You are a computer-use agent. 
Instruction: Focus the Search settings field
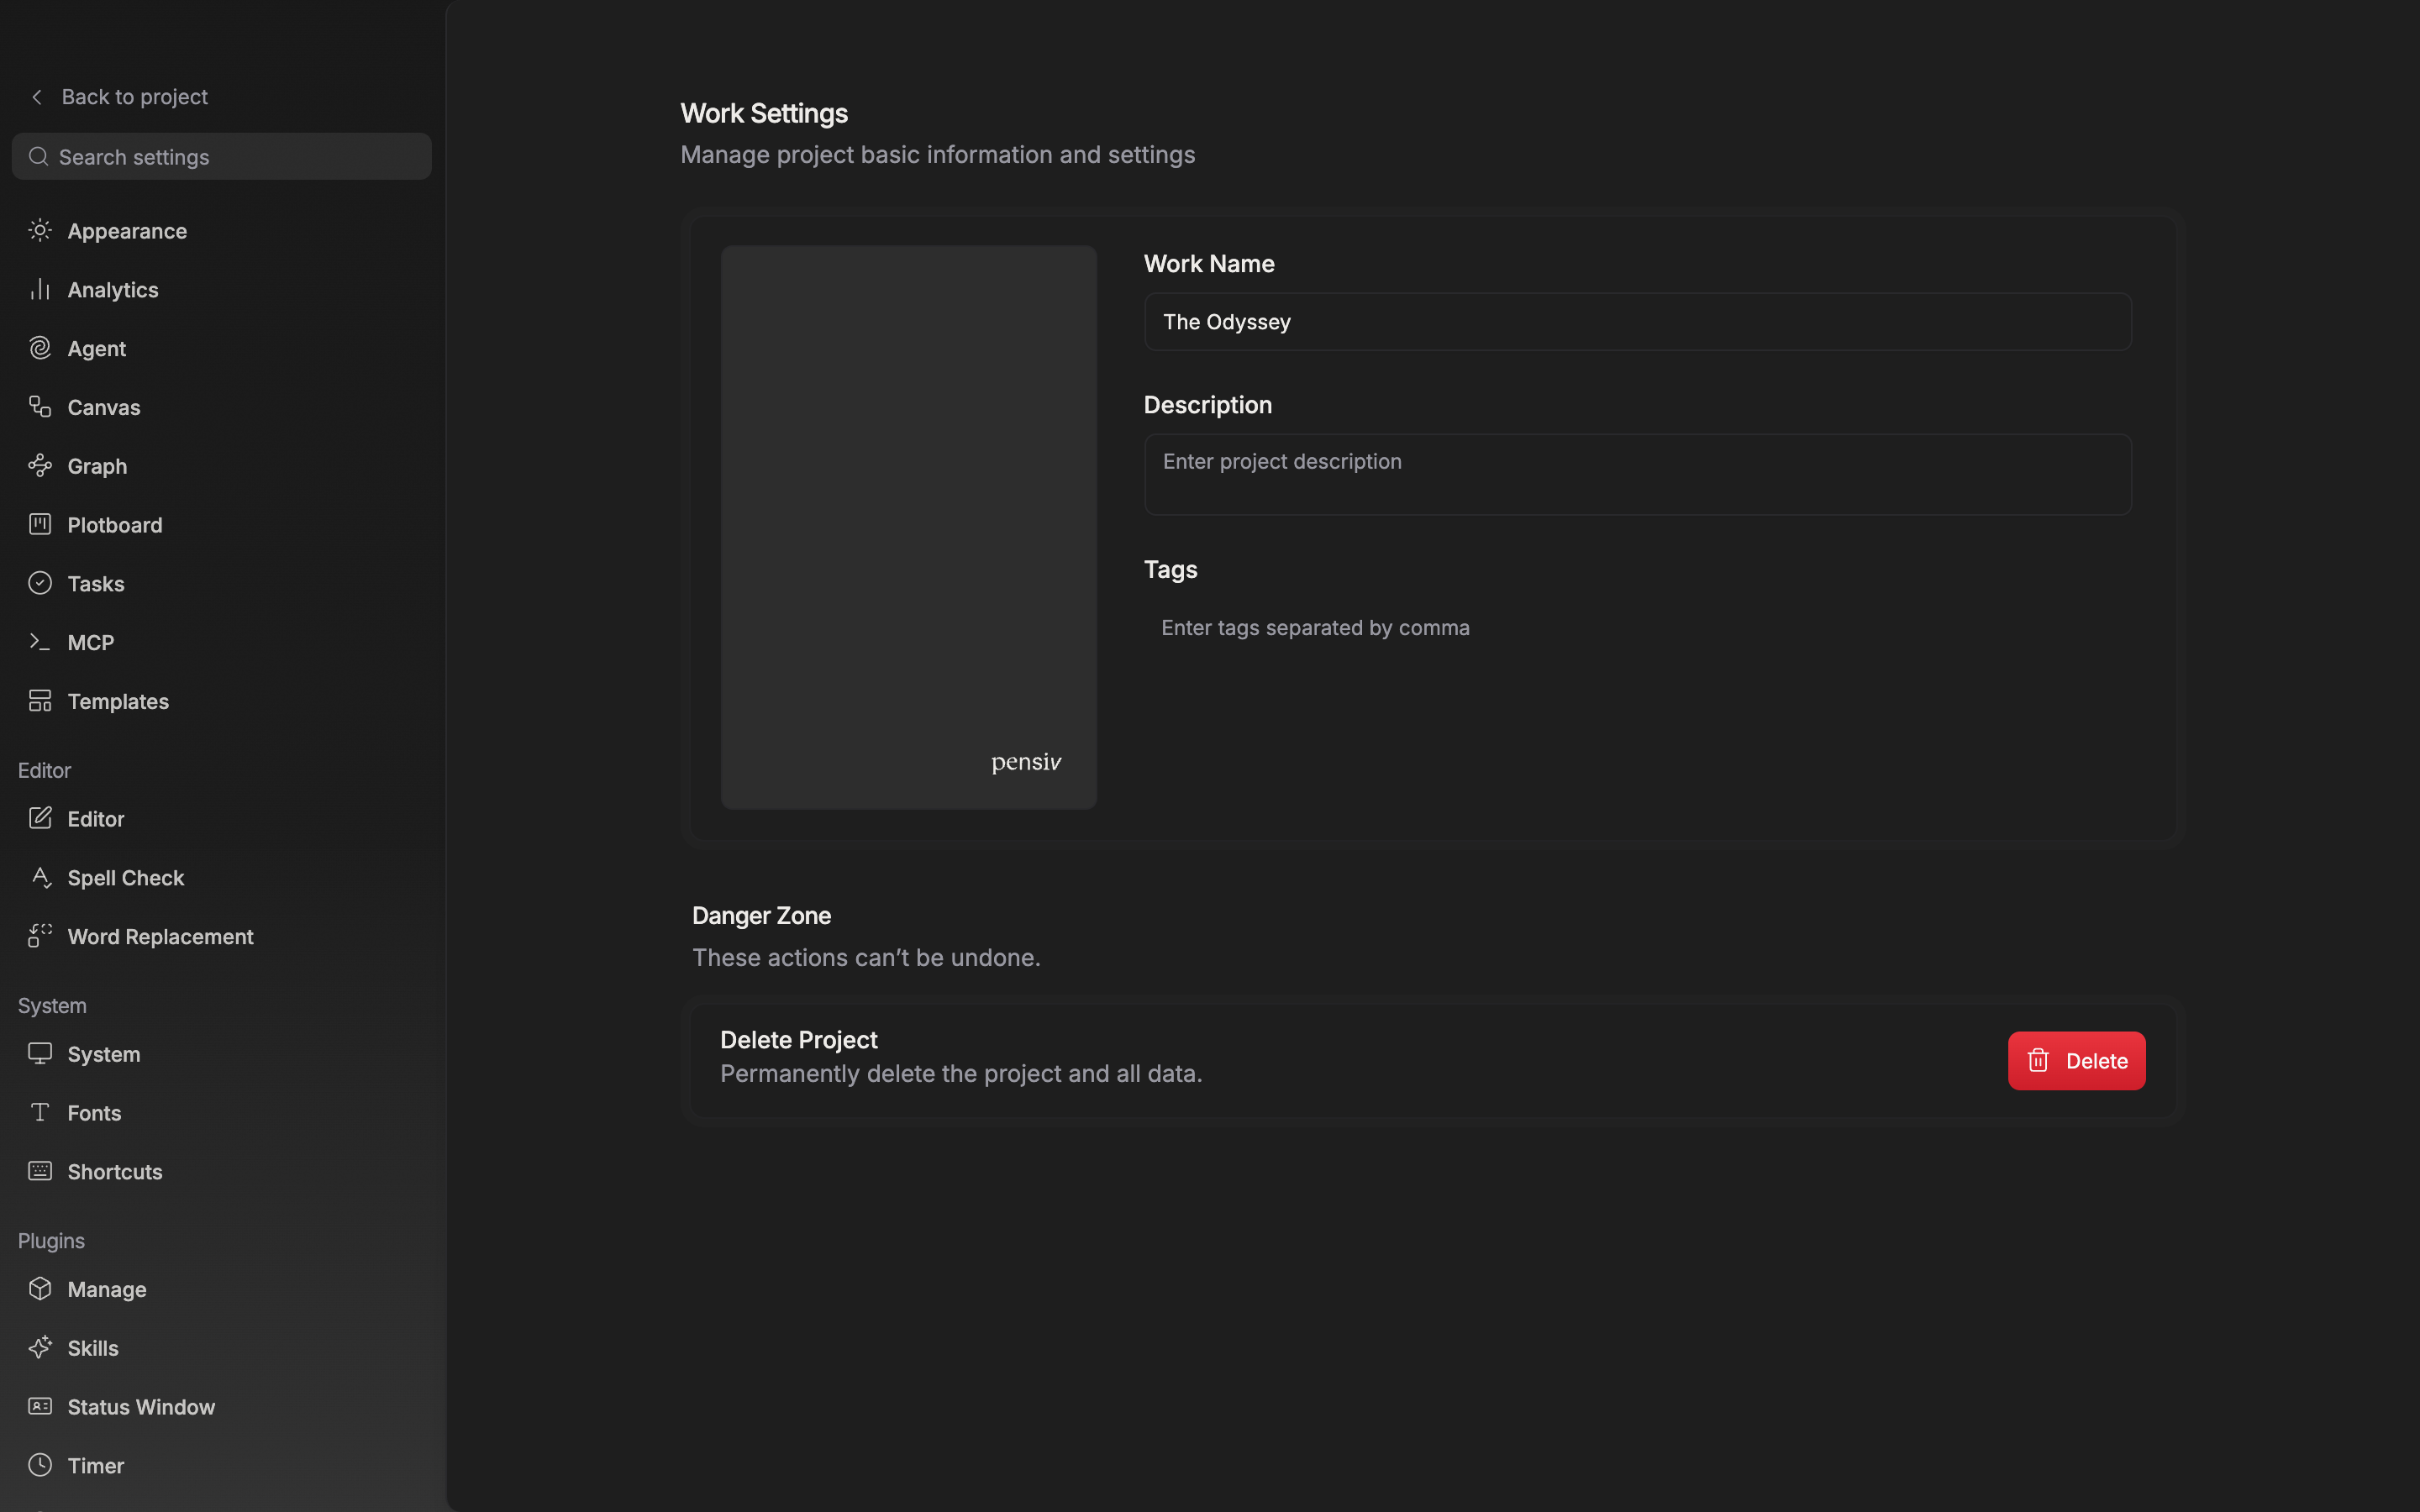click(x=221, y=156)
